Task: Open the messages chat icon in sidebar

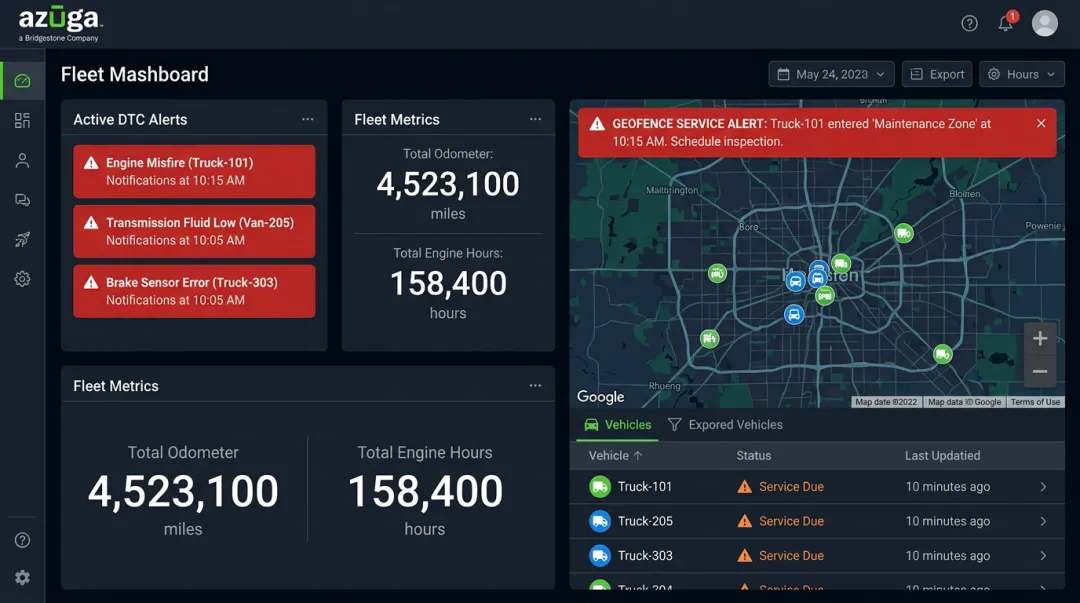Action: [22, 200]
